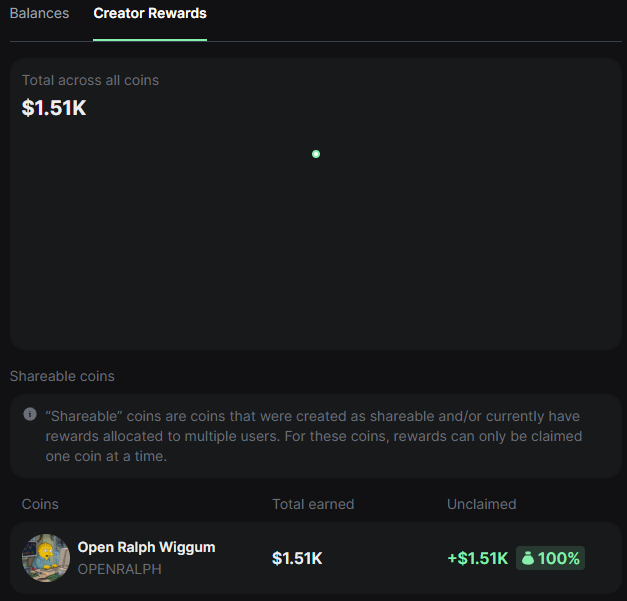The image size is (627, 601).
Task: Click the +$1.51K unclaimed amount
Action: coord(478,558)
